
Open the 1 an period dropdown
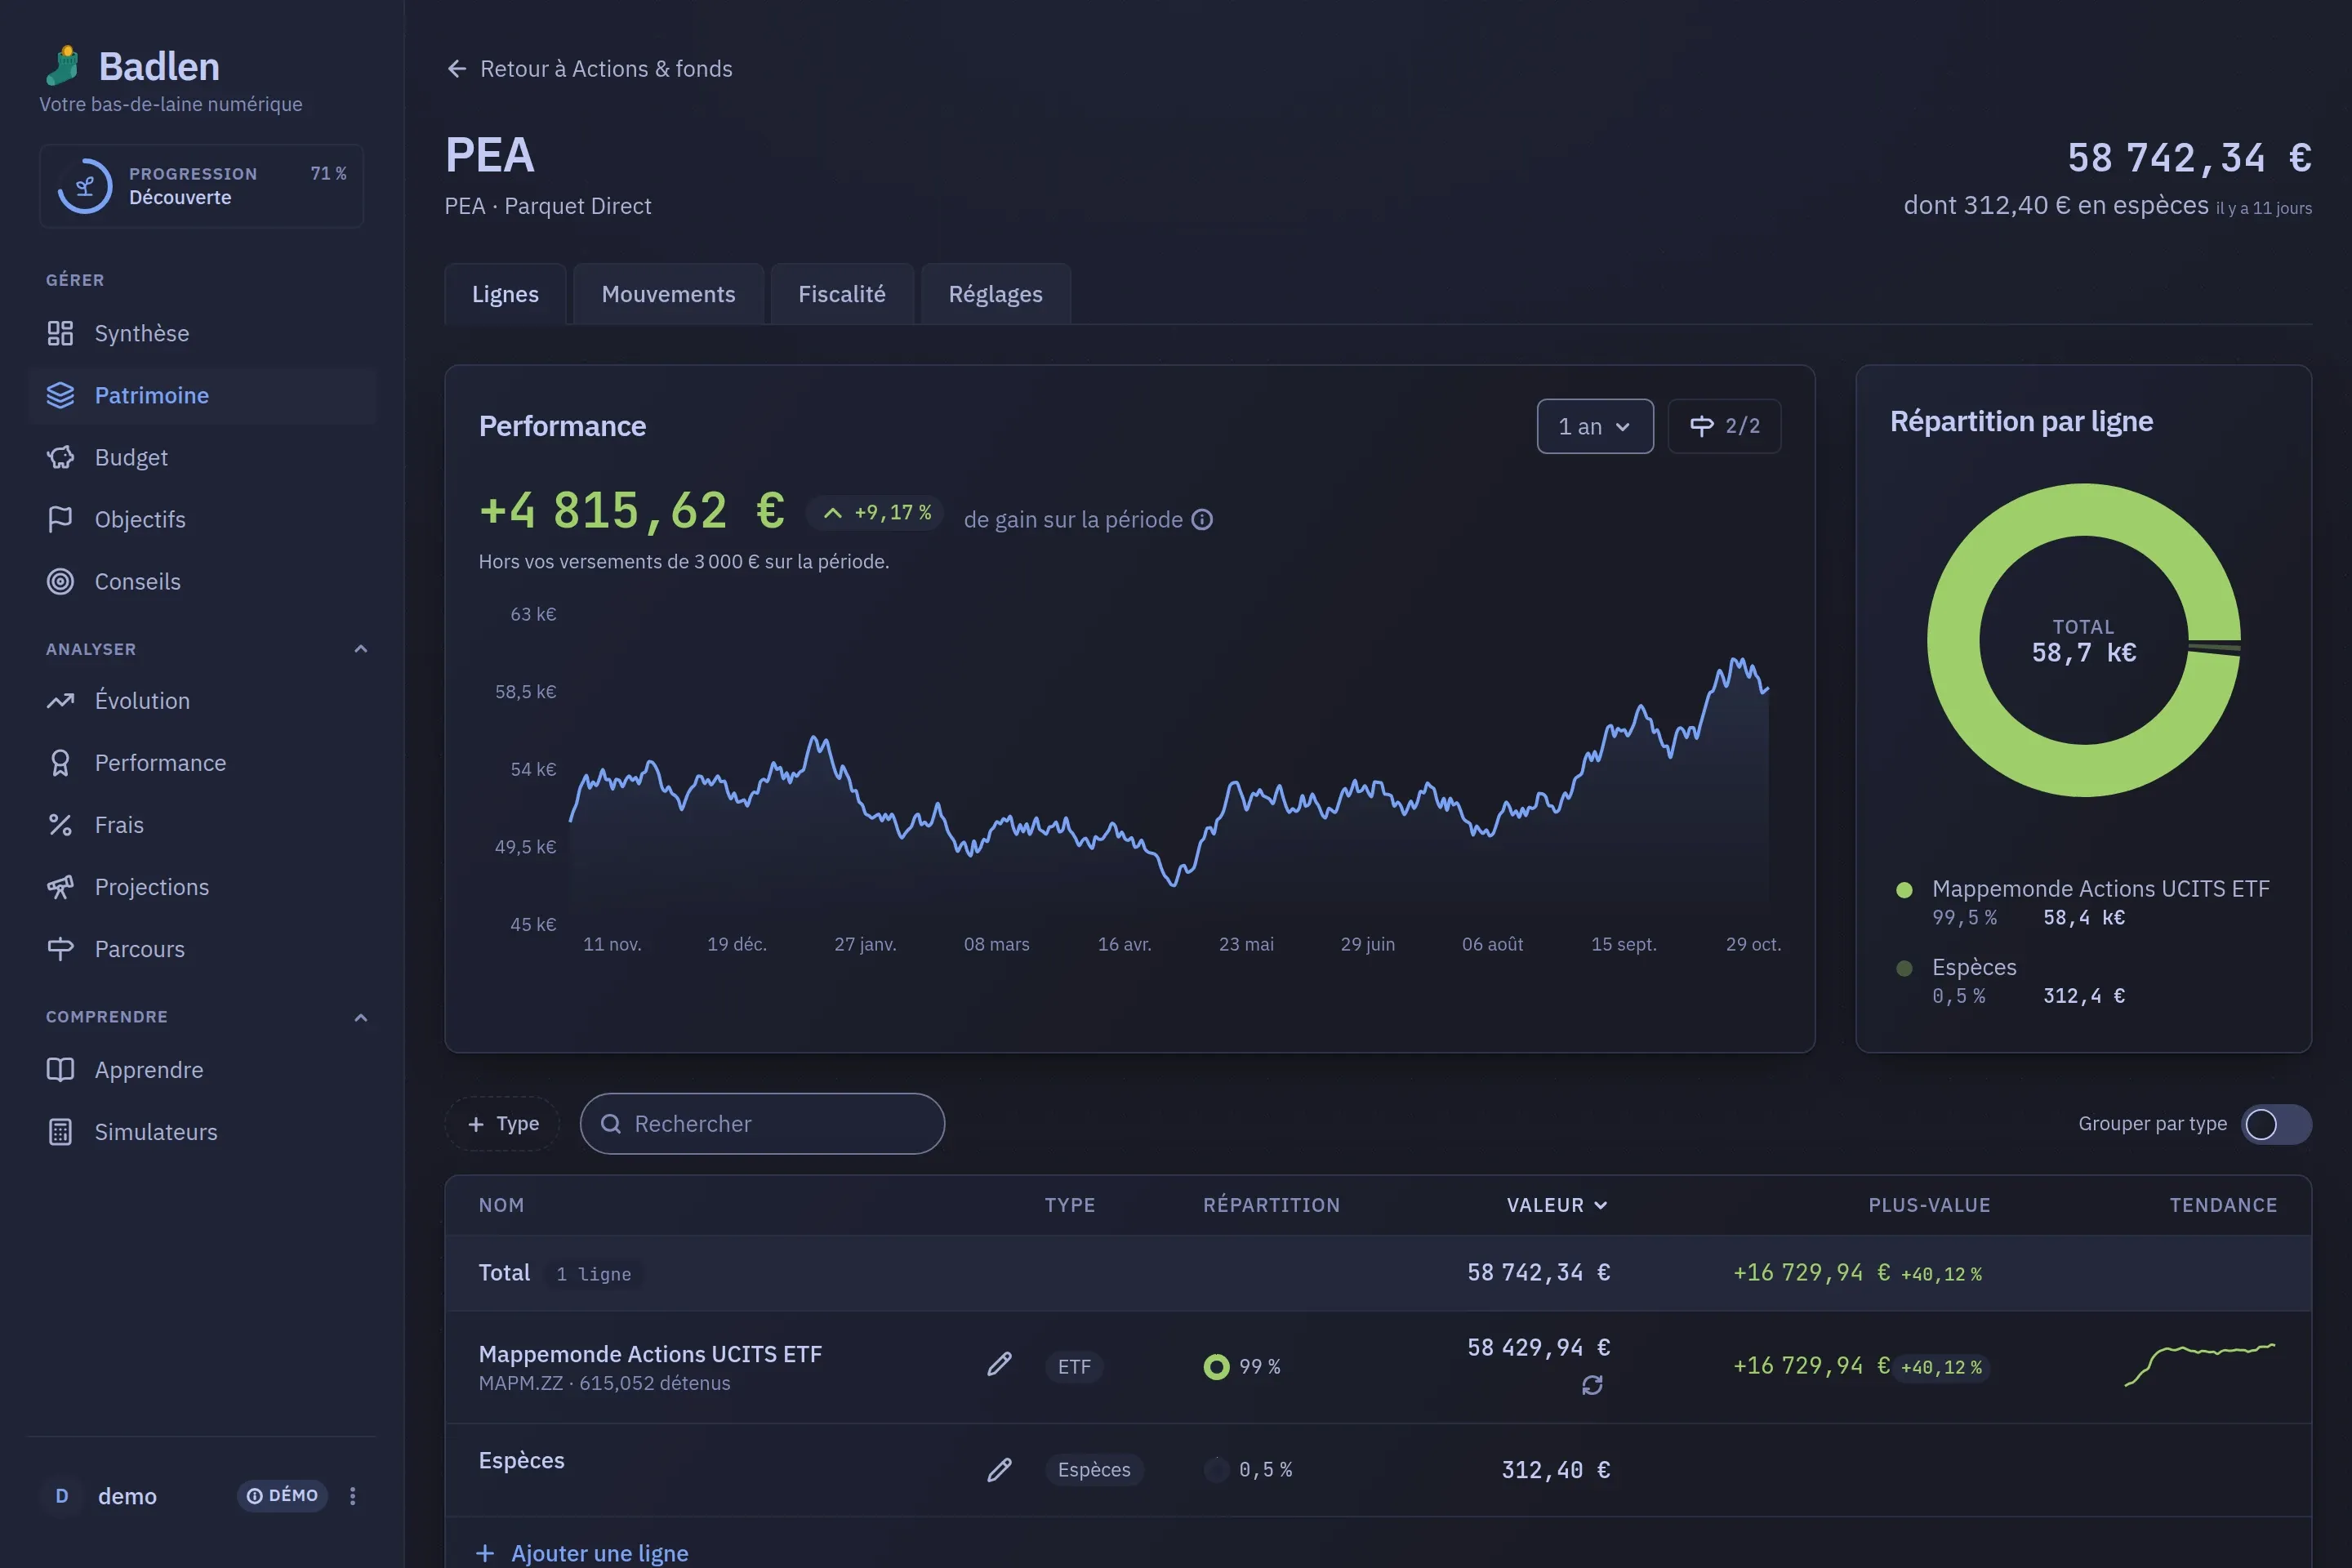pos(1595,426)
